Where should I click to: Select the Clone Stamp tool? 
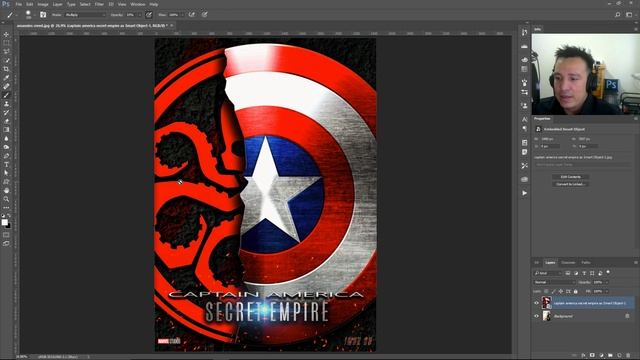point(6,104)
